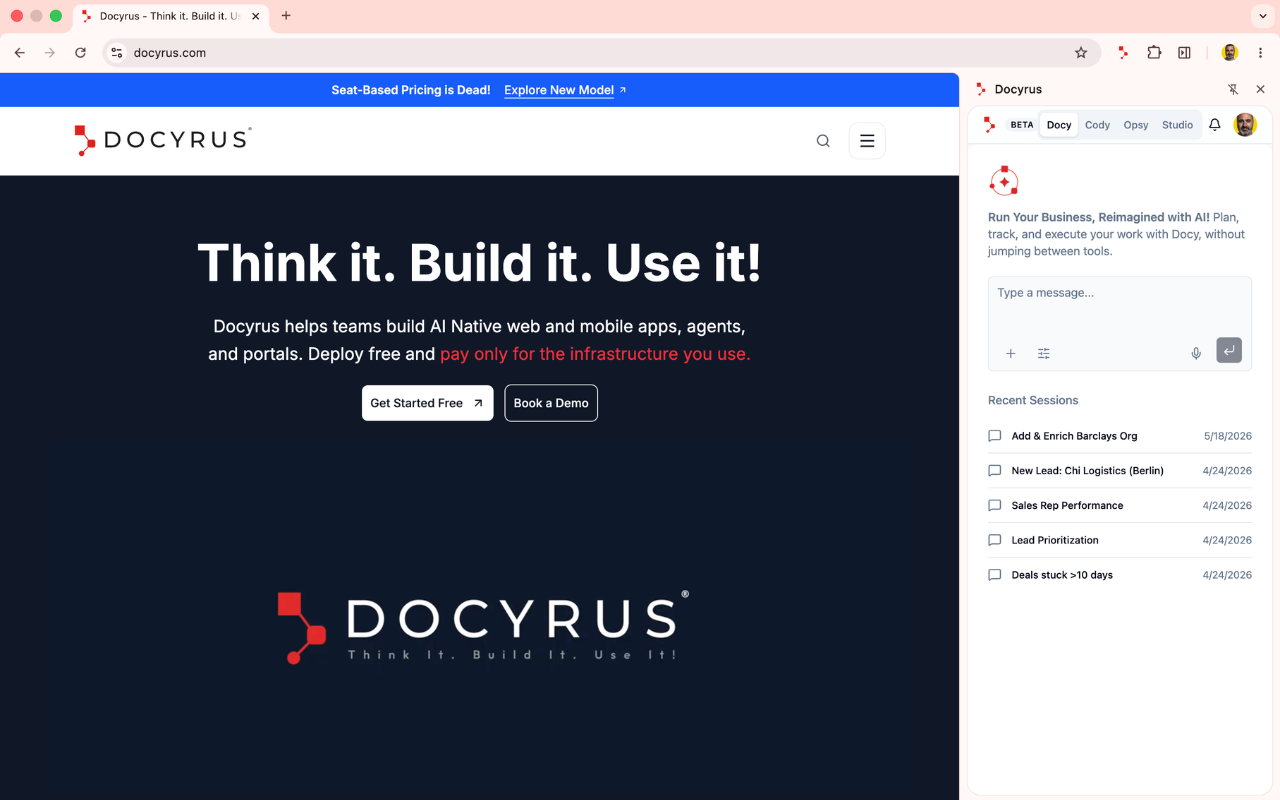
Task: Open the Sales Rep Performance session
Action: point(1120,506)
